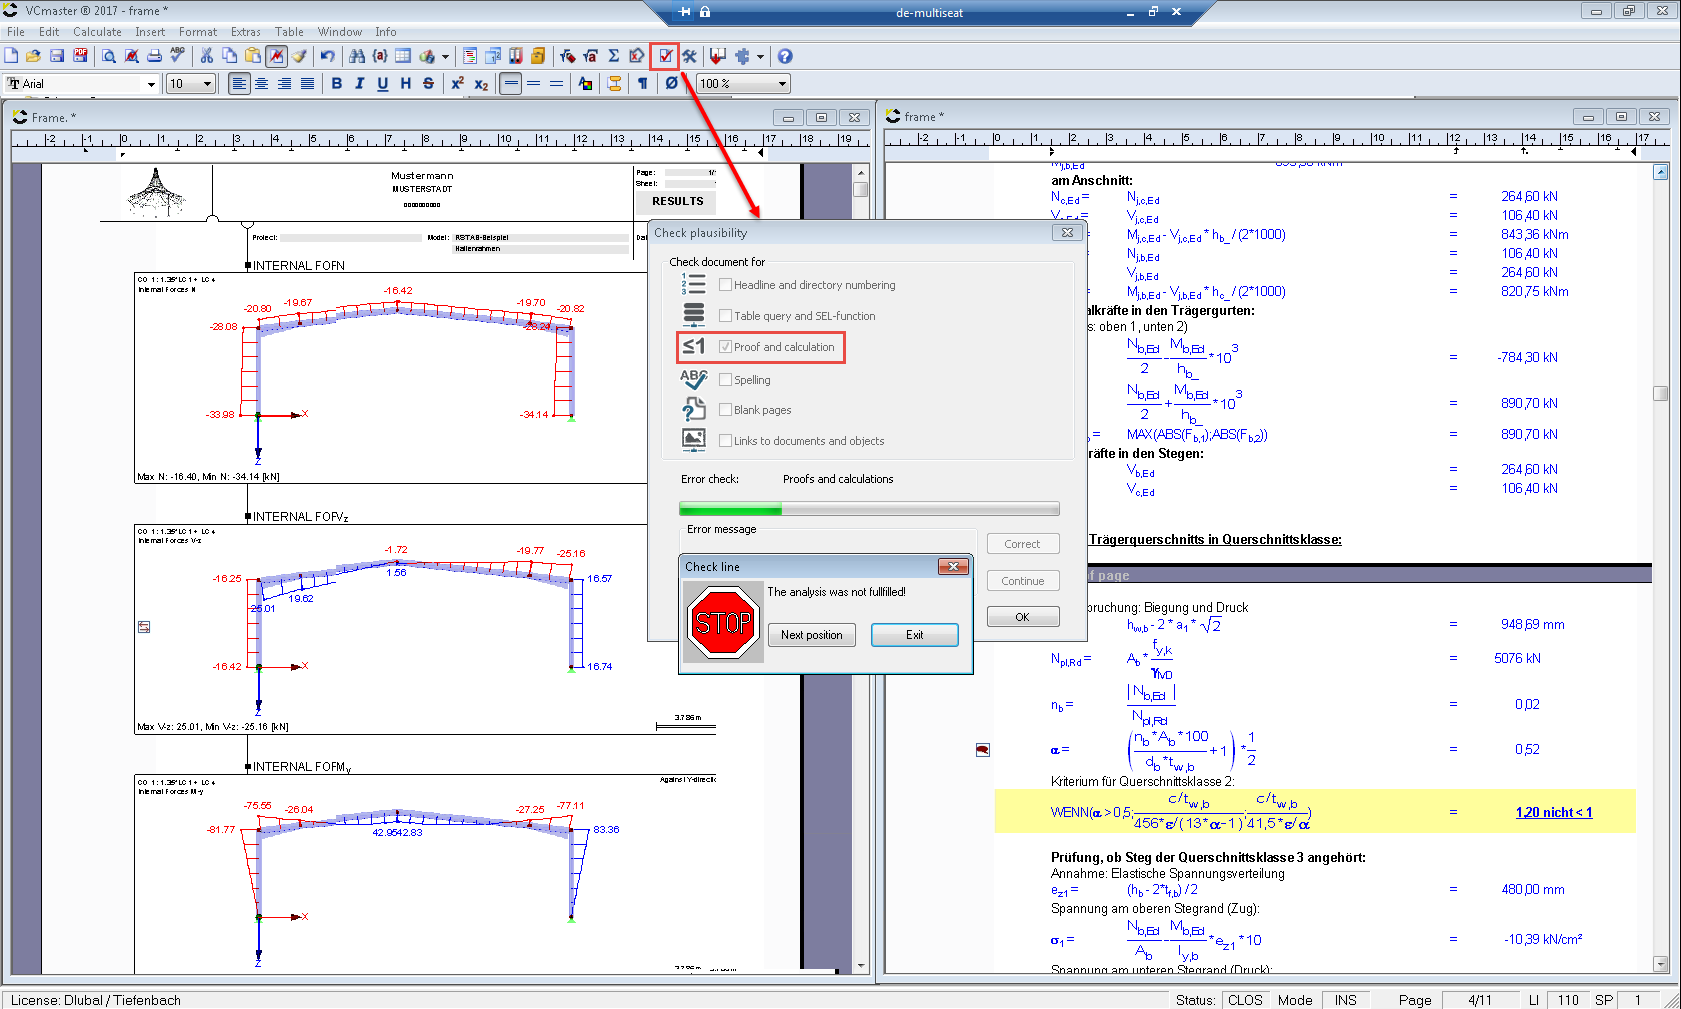The width and height of the screenshot is (1681, 1009).
Task: Click OK in the Check plausibility dialog
Action: (x=1023, y=617)
